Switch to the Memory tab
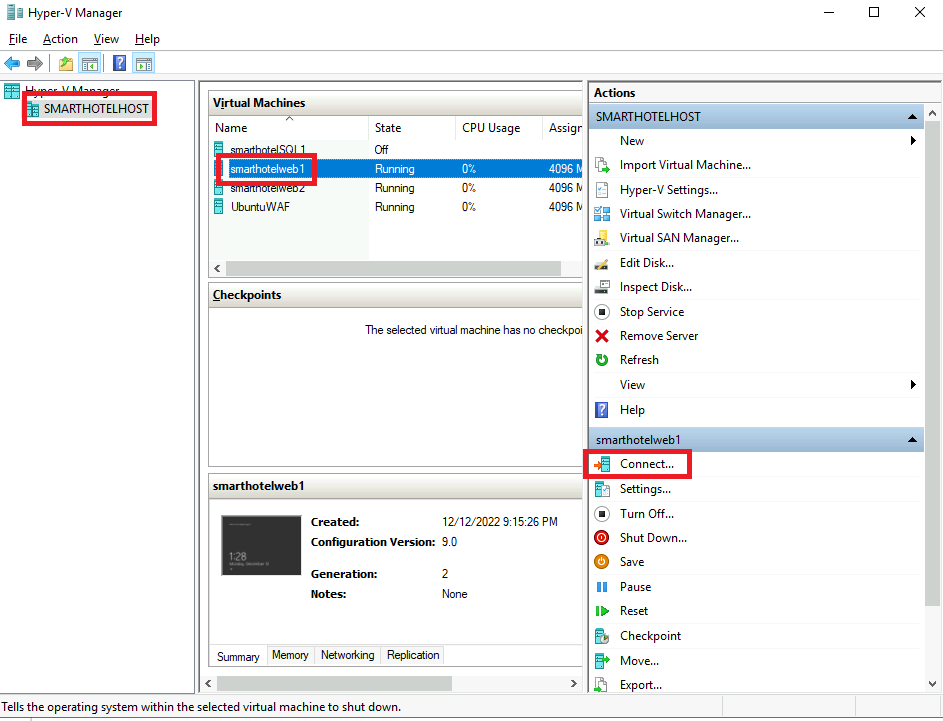The height and width of the screenshot is (721, 943). (x=290, y=655)
